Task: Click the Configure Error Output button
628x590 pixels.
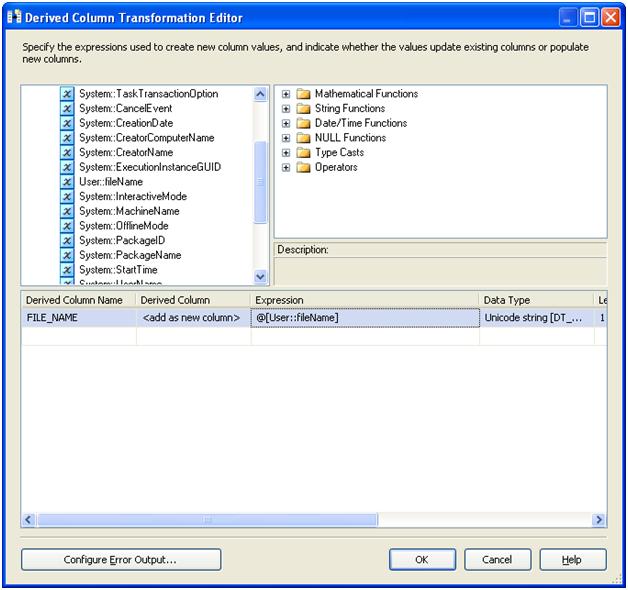Action: [121, 560]
